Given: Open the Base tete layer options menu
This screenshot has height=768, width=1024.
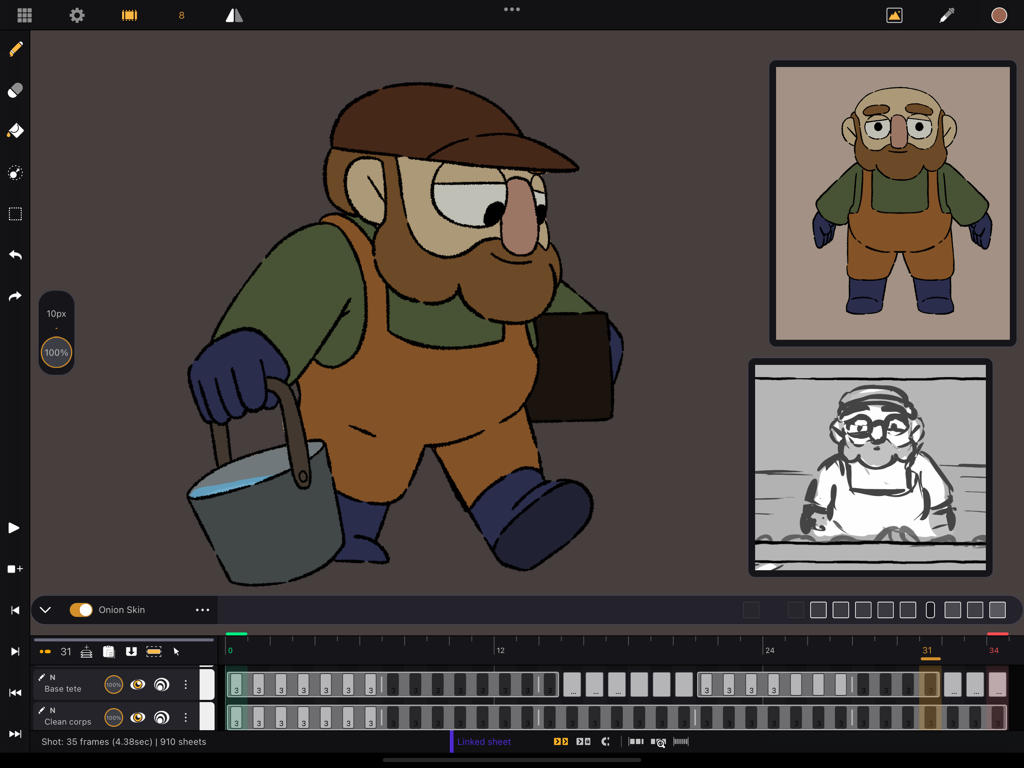Looking at the screenshot, I should pos(185,685).
